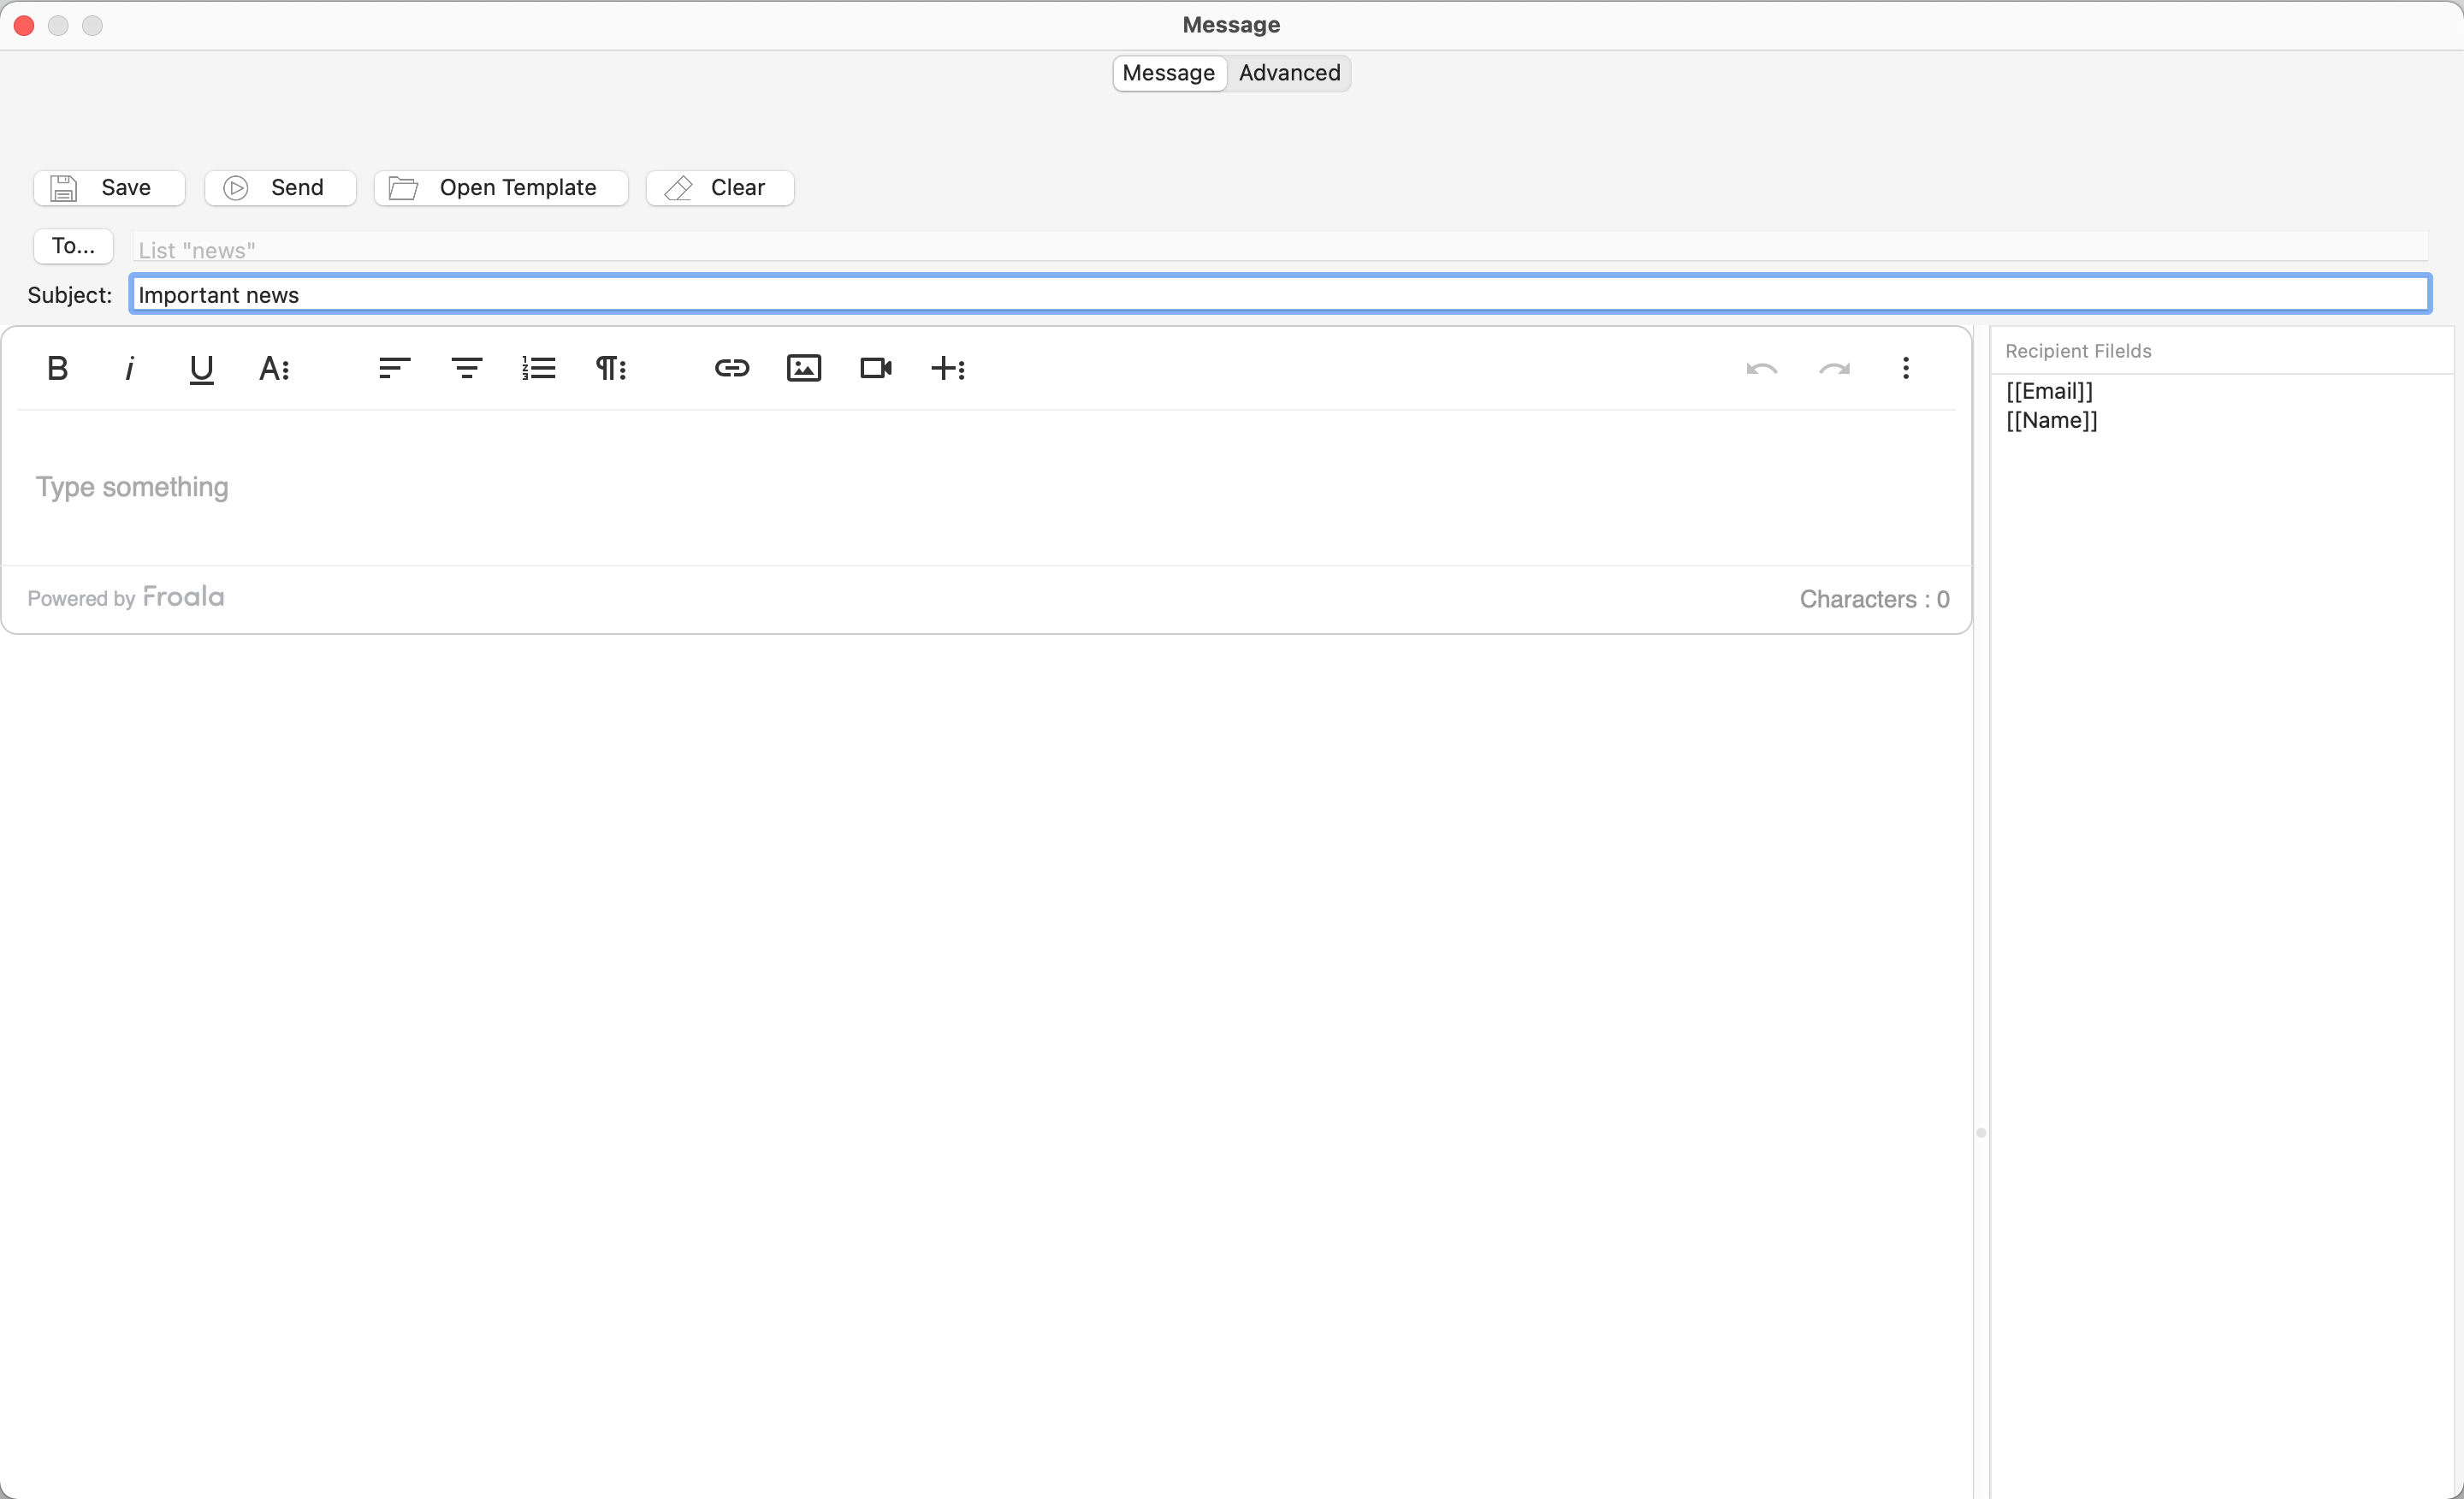This screenshot has height=1499, width=2464.
Task: Toggle bold formatting in editor toolbar
Action: (x=57, y=368)
